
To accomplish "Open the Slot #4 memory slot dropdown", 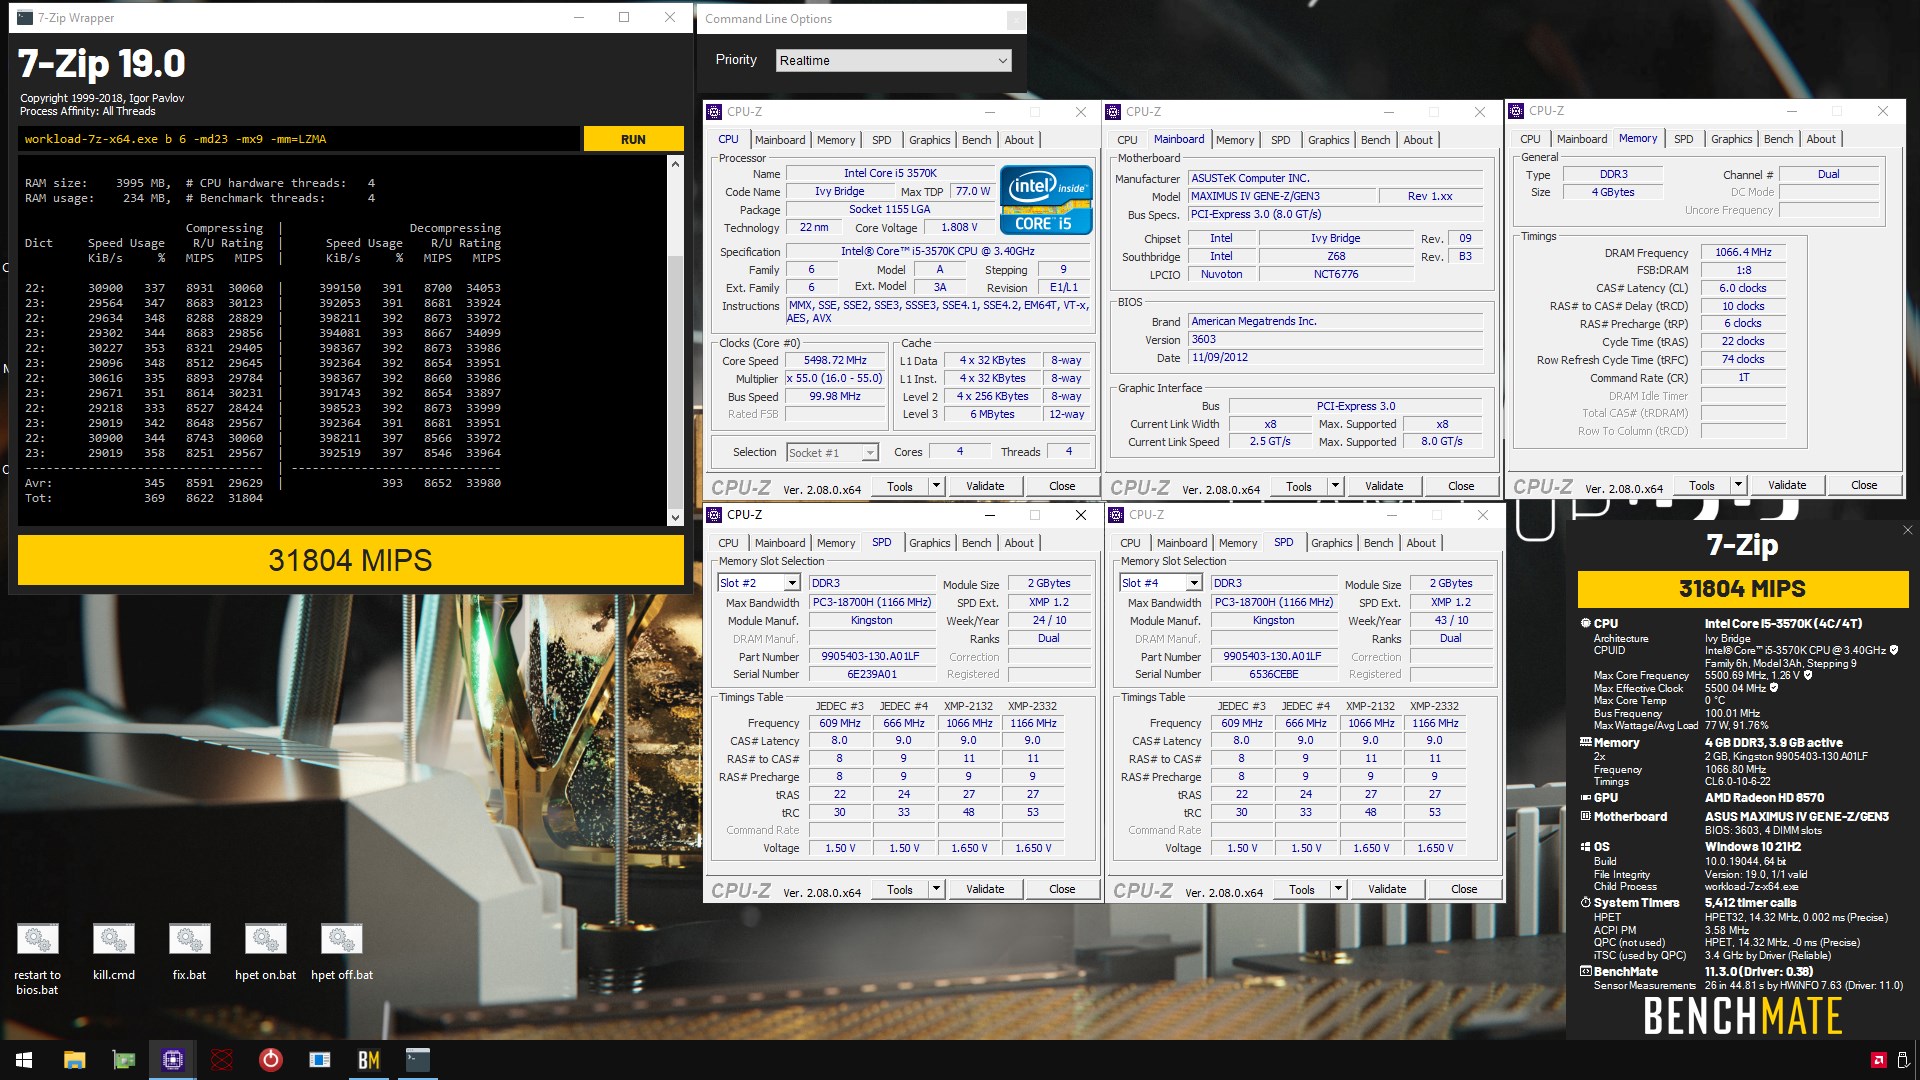I will [x=1161, y=583].
